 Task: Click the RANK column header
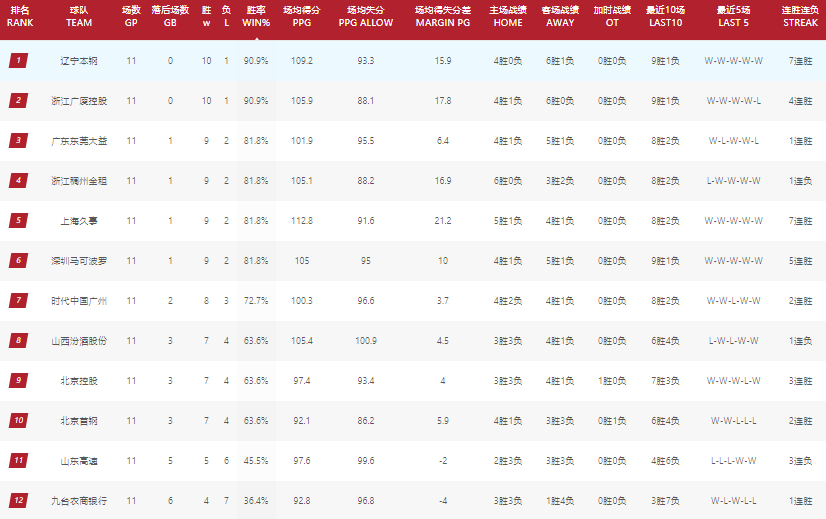tap(20, 16)
